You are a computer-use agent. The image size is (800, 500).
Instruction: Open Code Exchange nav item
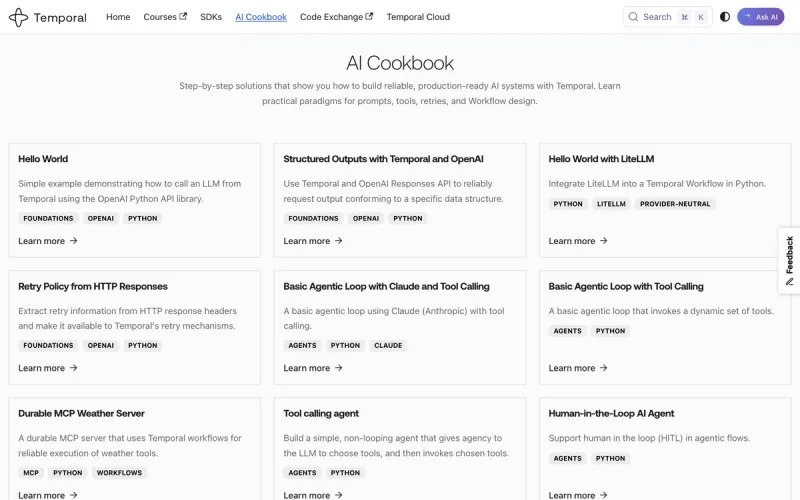pos(336,17)
